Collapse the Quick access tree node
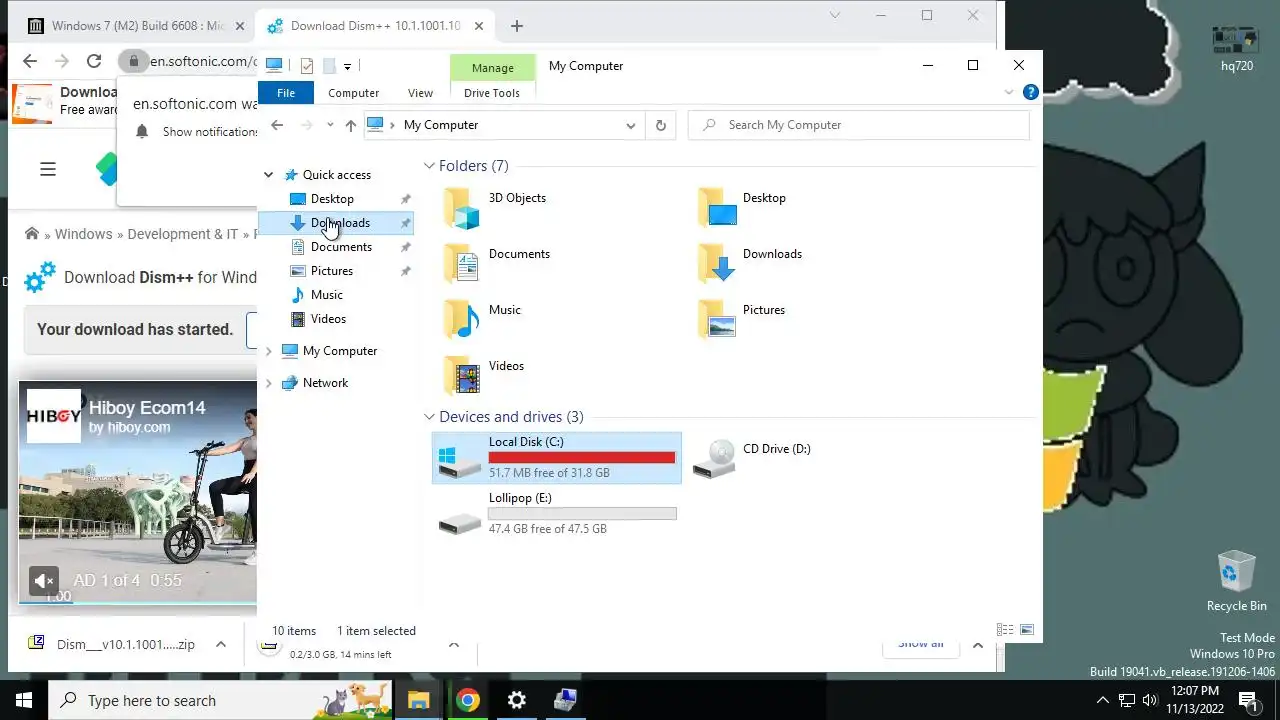1280x720 pixels. tap(268, 175)
